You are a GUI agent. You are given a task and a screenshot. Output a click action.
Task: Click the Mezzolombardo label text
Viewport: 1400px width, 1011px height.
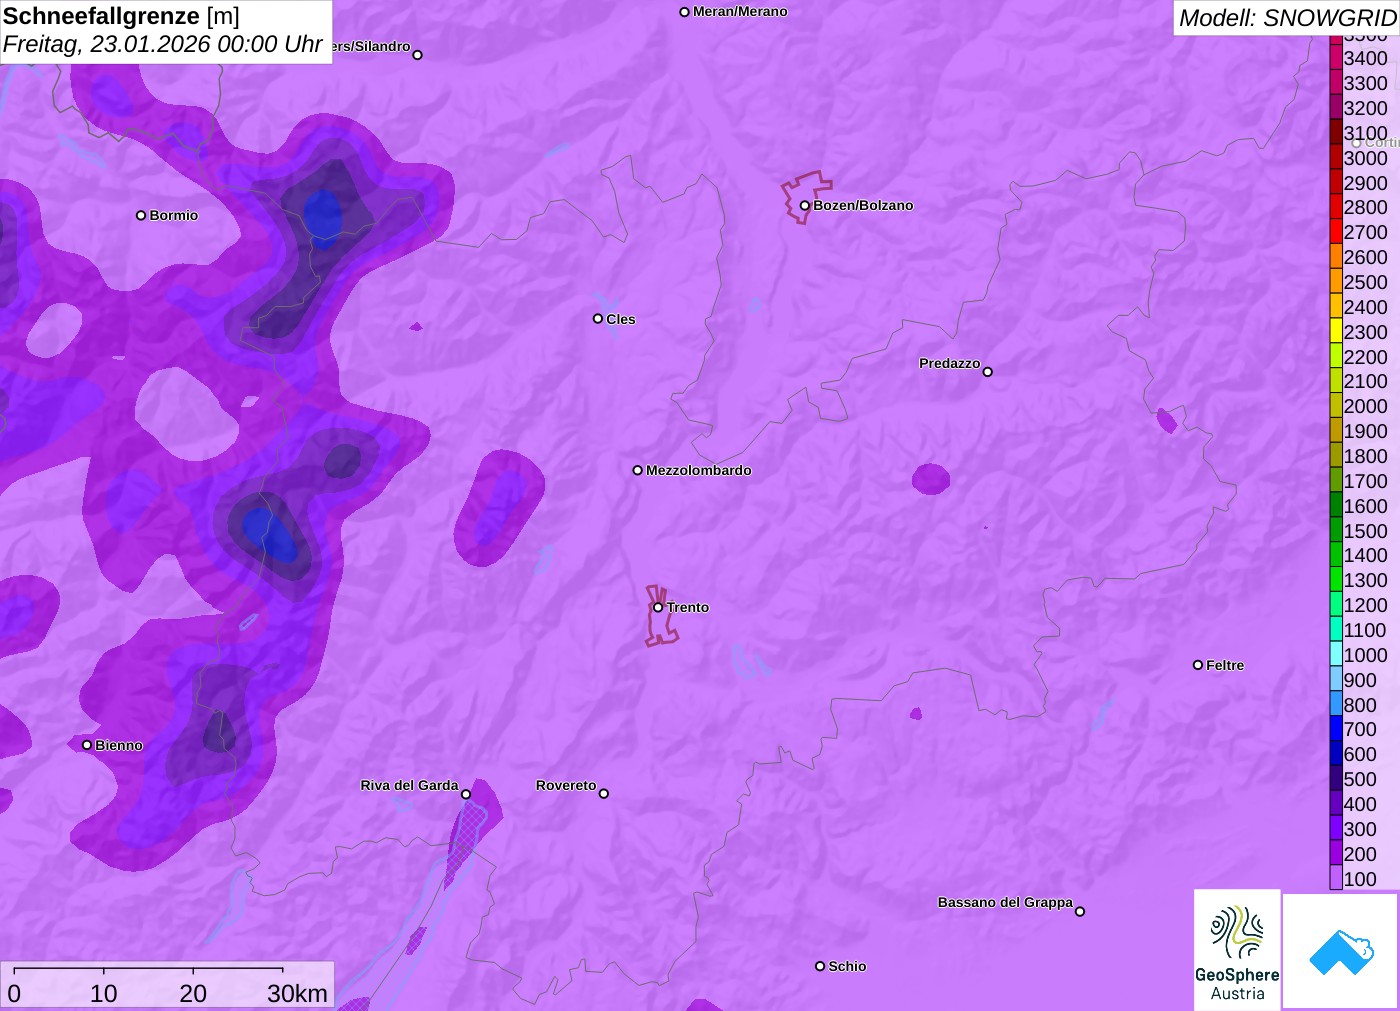(699, 470)
